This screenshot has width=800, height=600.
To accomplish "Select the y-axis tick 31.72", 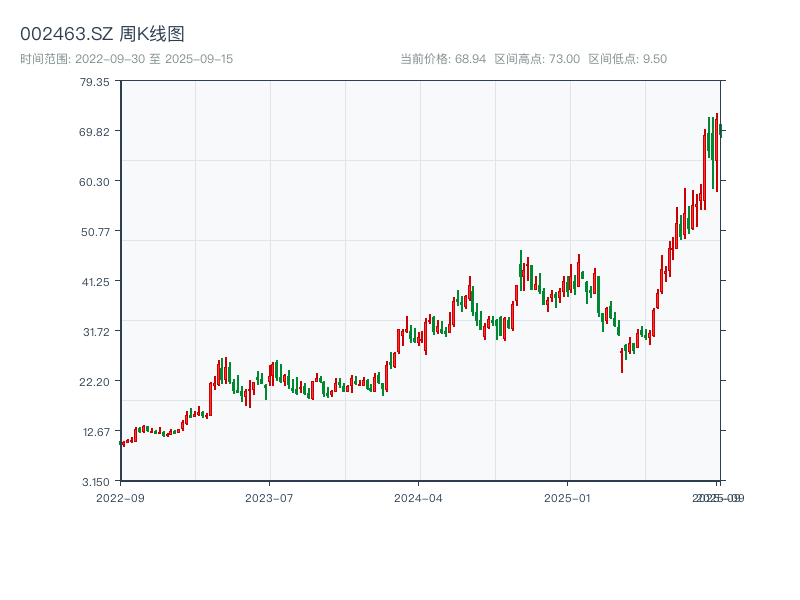I will pyautogui.click(x=96, y=332).
